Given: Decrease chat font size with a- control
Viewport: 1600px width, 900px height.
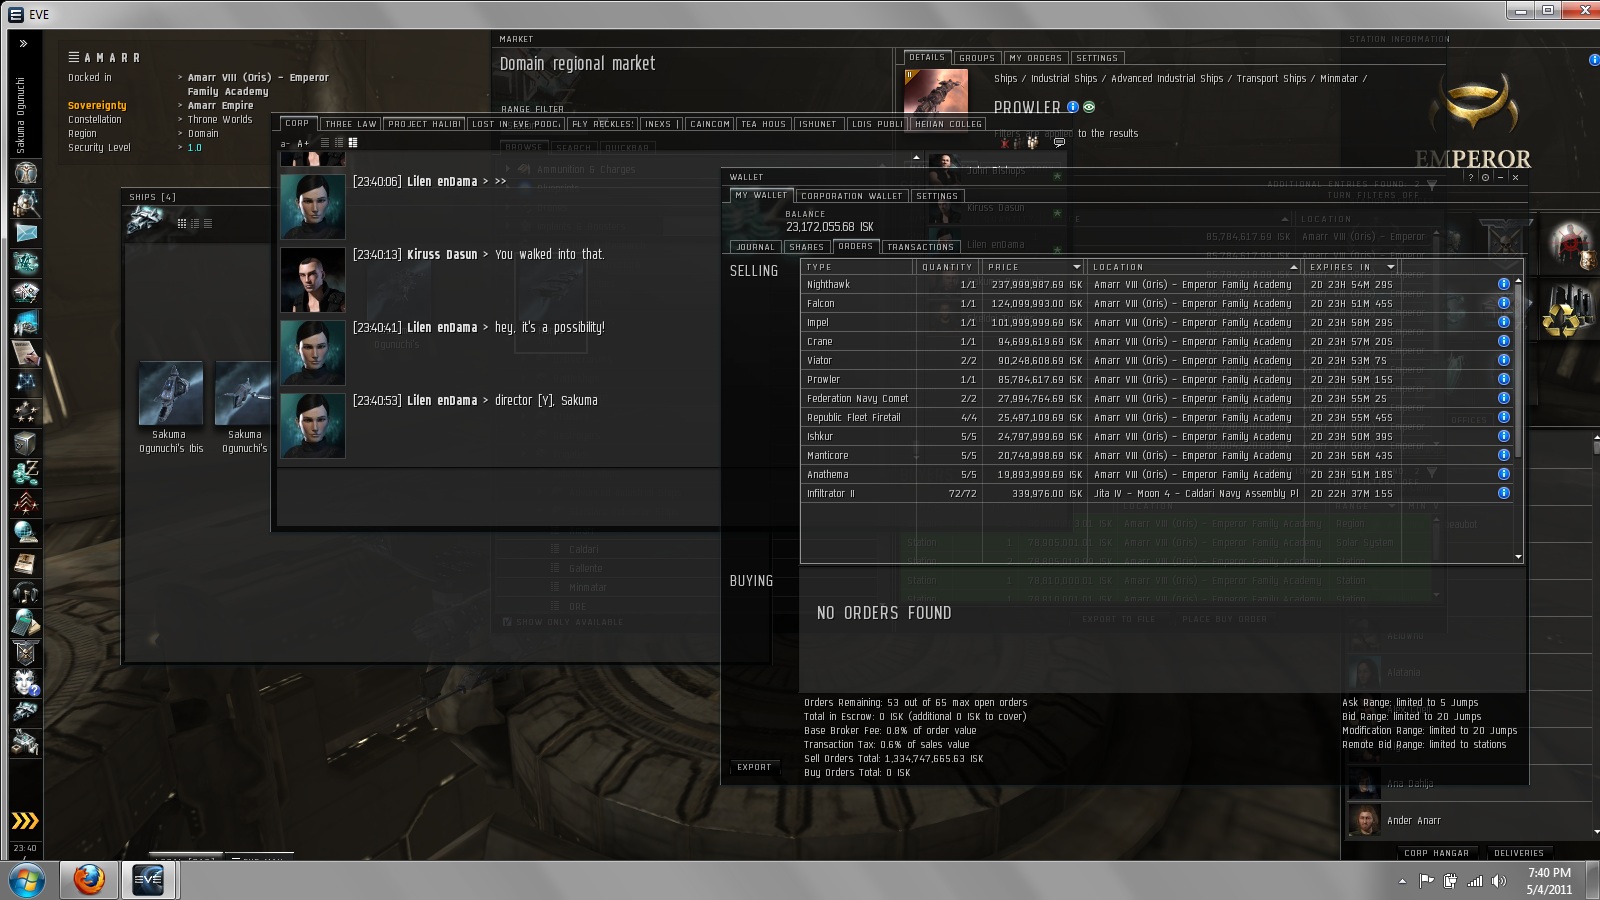Looking at the screenshot, I should 285,144.
